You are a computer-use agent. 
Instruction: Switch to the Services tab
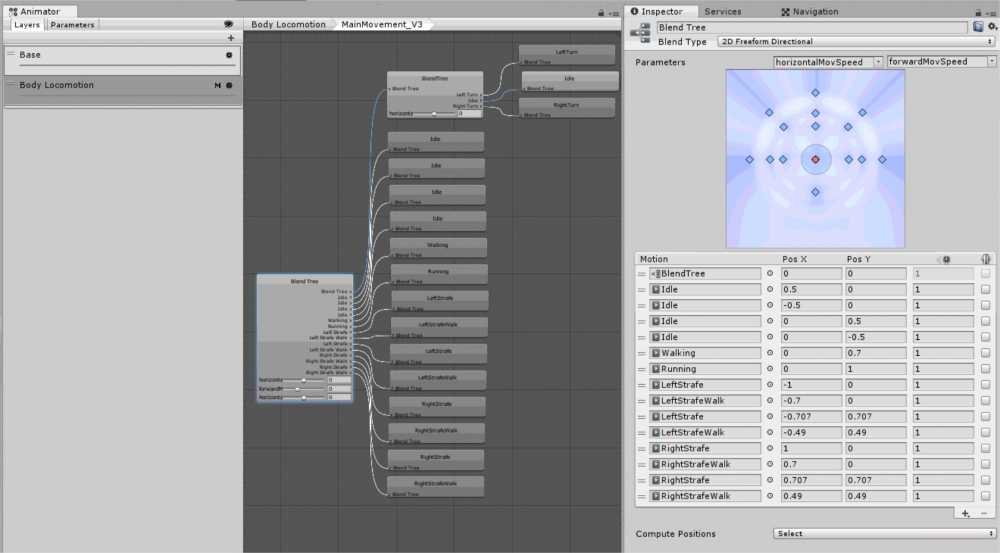tap(723, 11)
